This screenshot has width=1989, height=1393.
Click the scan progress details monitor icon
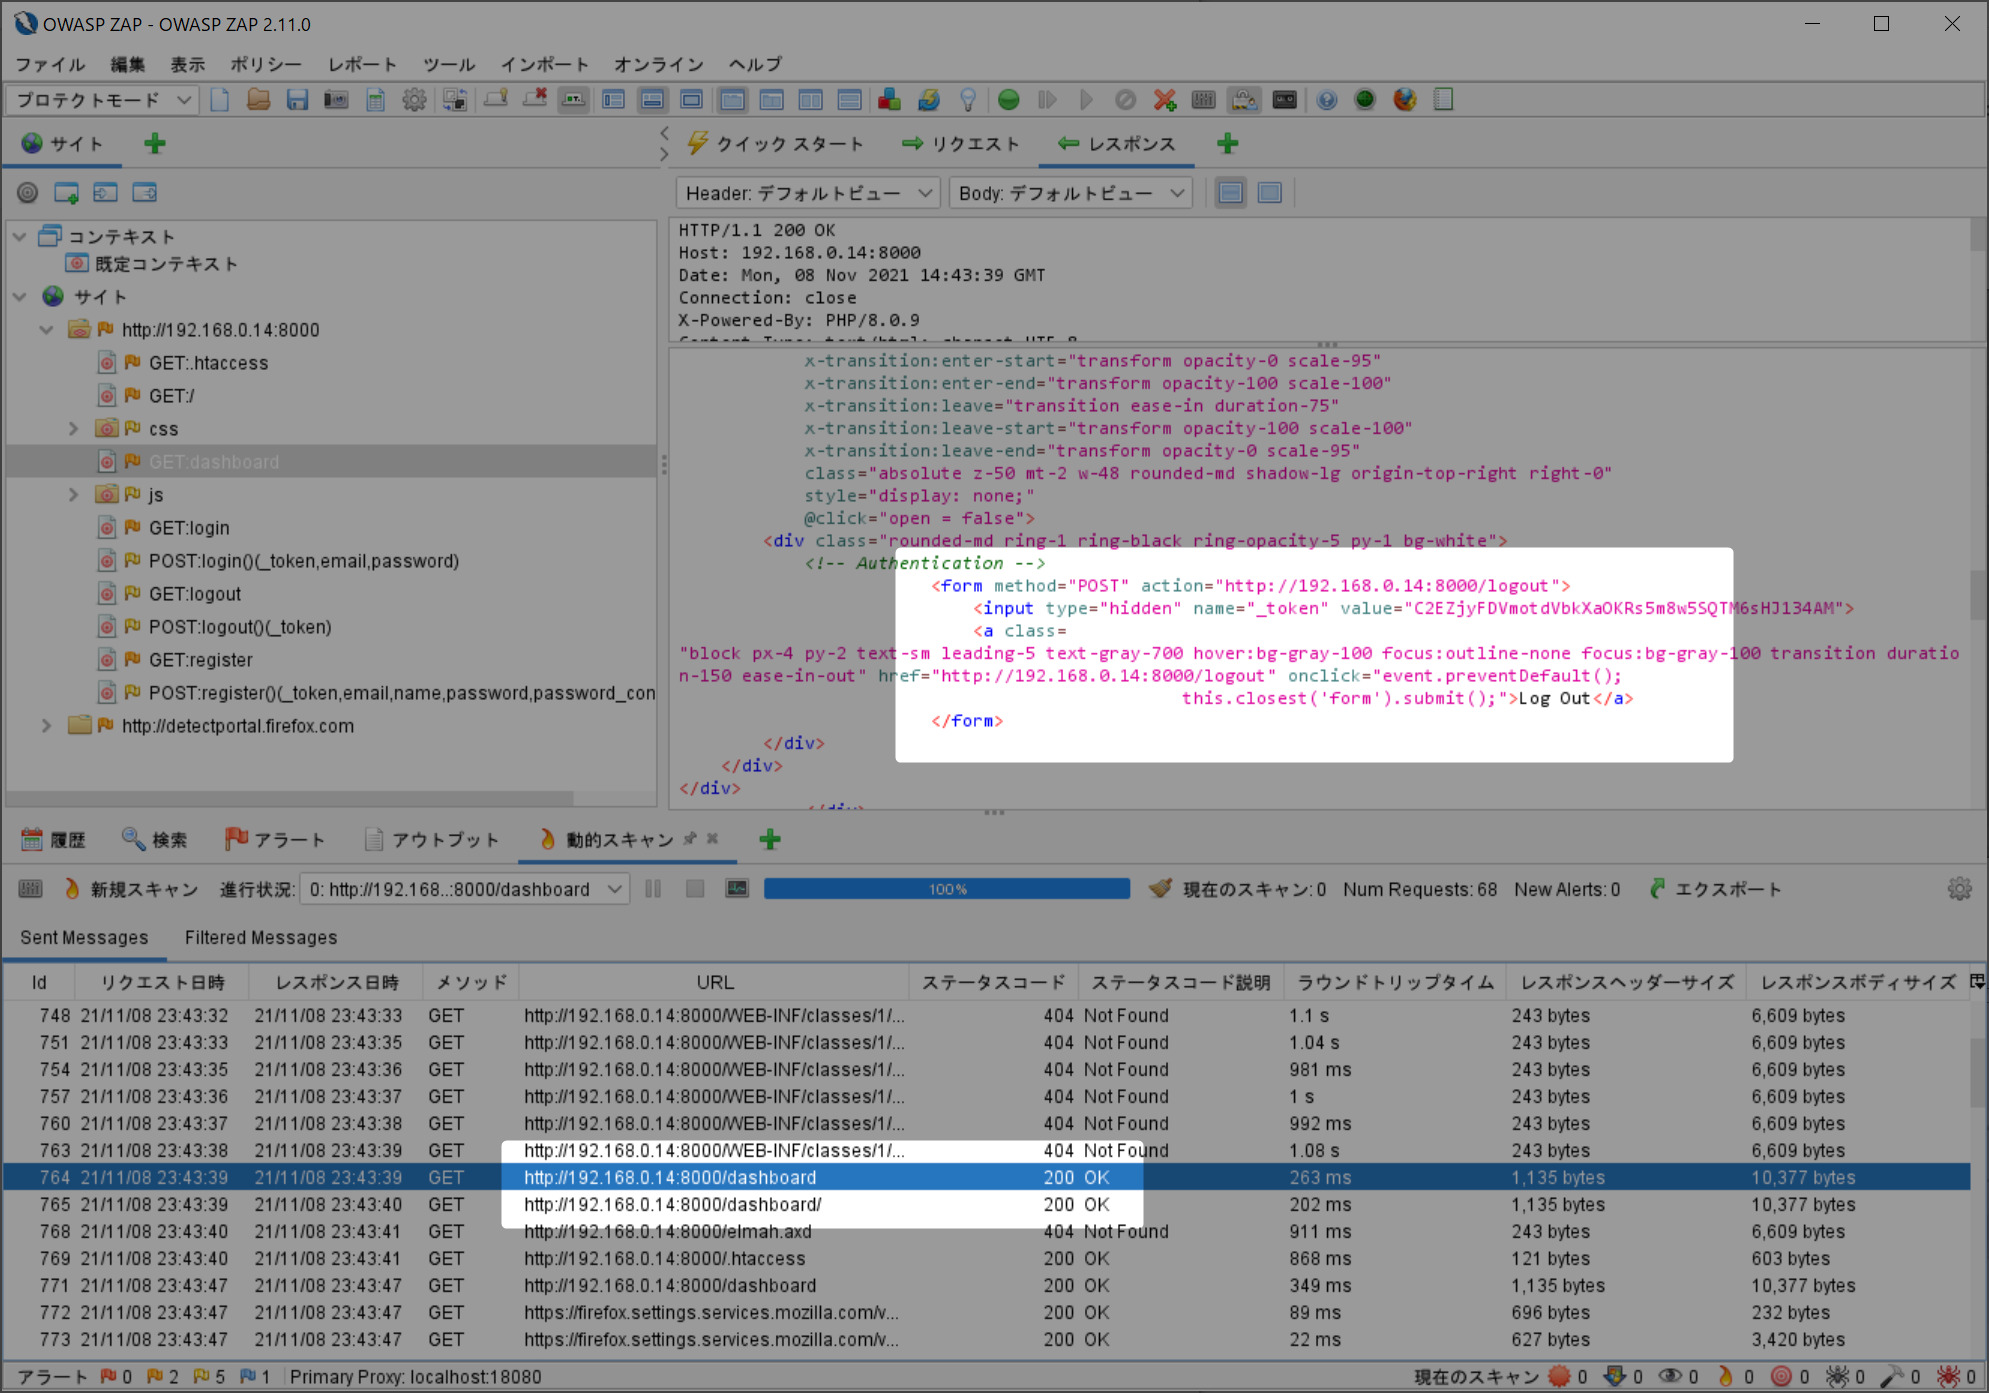[737, 889]
